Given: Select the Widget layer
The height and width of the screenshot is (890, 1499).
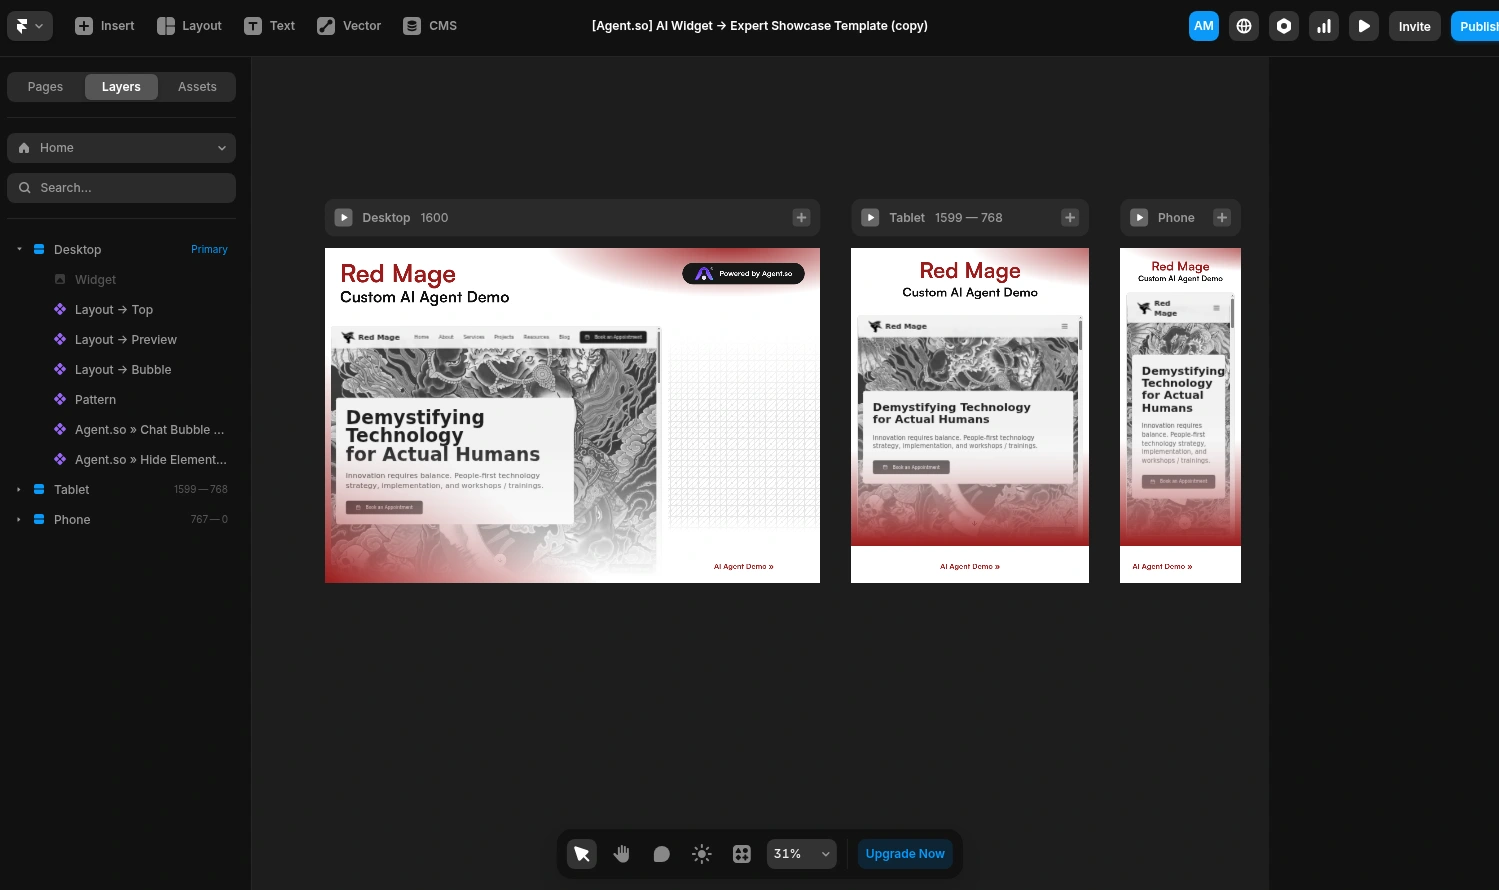Looking at the screenshot, I should point(121,279).
